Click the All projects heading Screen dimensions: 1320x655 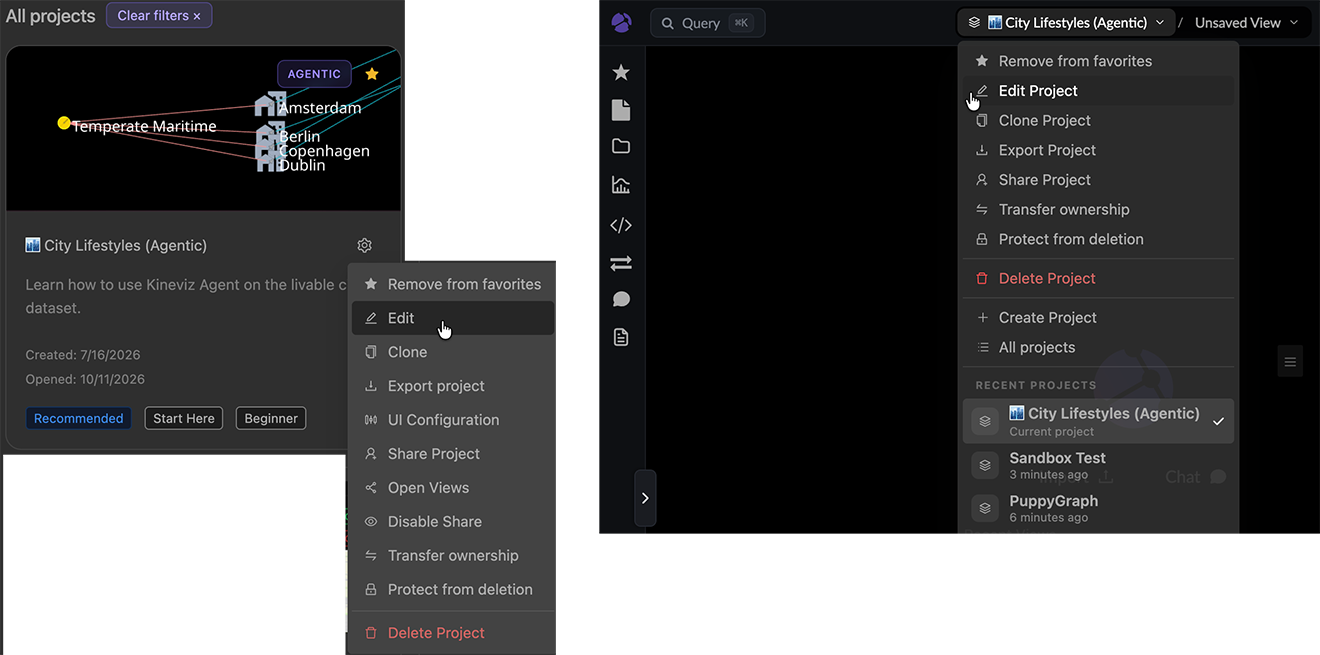(51, 16)
